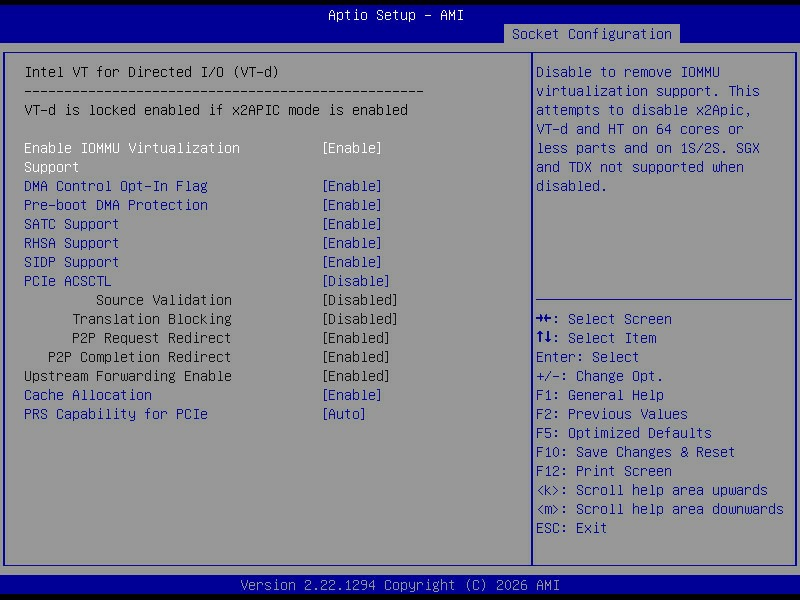This screenshot has width=800, height=600.
Task: Click the Intel VT for Directed I/O heading
Action: (x=152, y=72)
